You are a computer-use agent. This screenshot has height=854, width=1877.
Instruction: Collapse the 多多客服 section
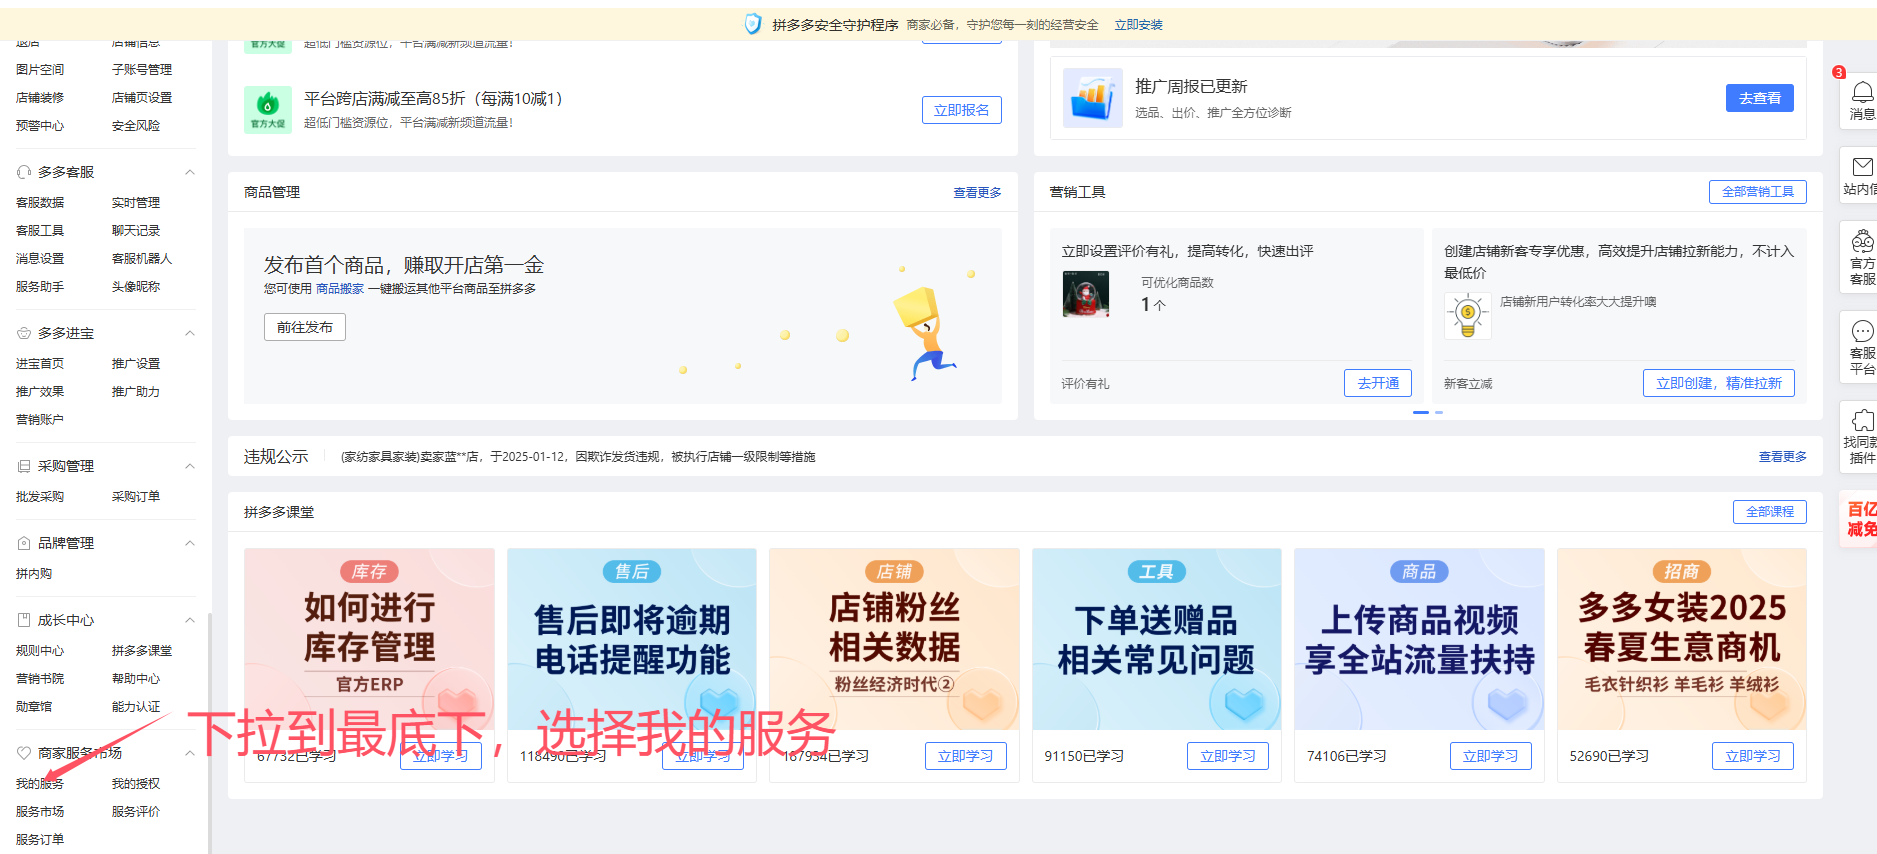(189, 172)
